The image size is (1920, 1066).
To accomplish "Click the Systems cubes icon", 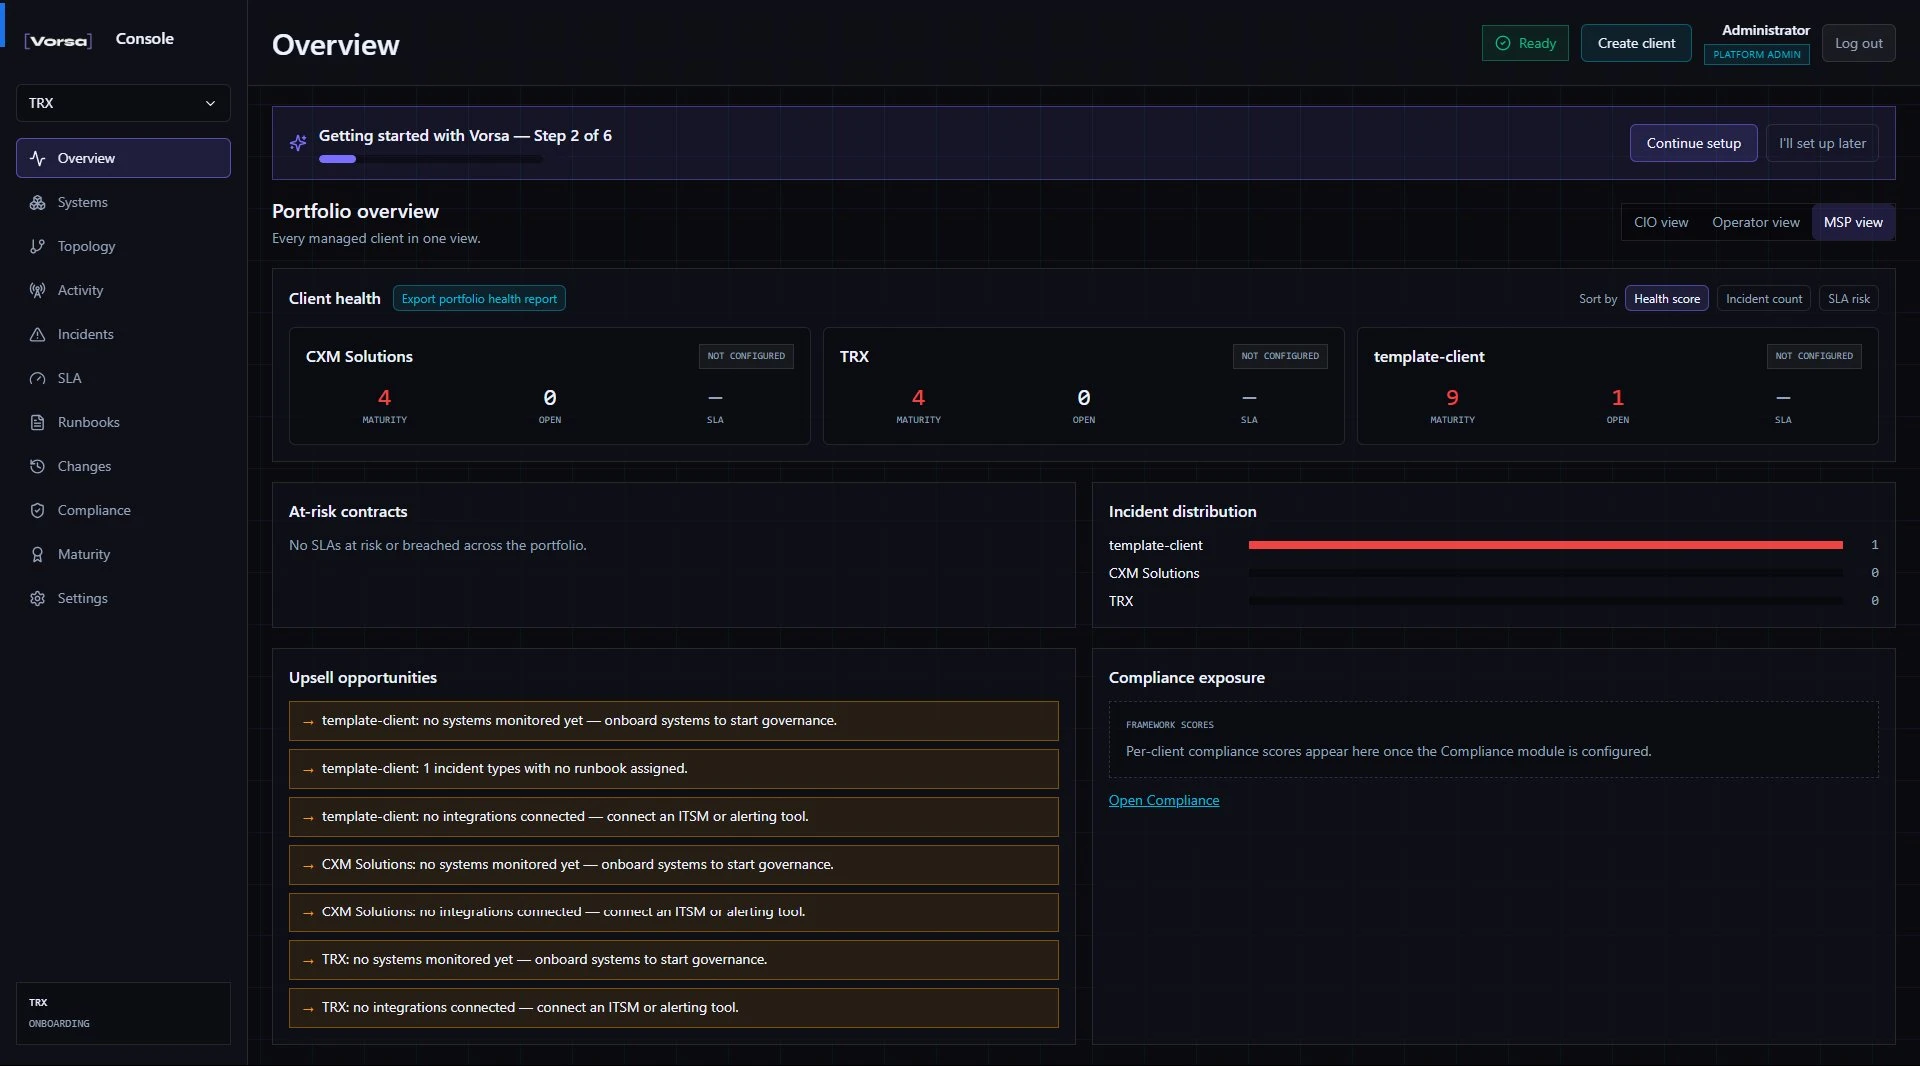I will pos(38,202).
